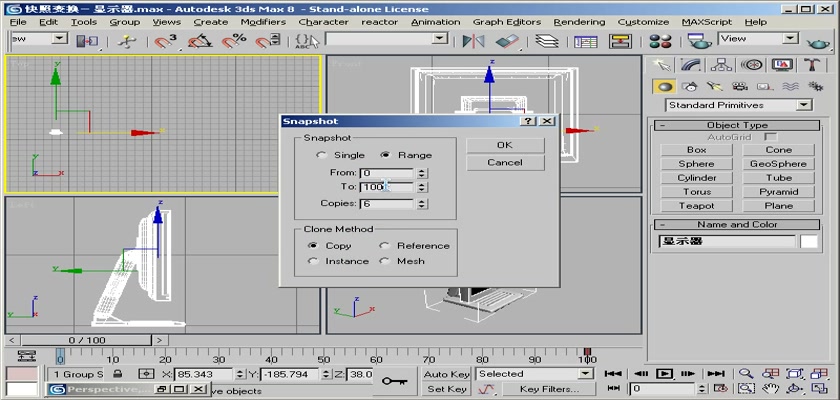Viewport: 840px width, 400px height.
Task: Collapse the Name and Color rollout
Action: [737, 224]
